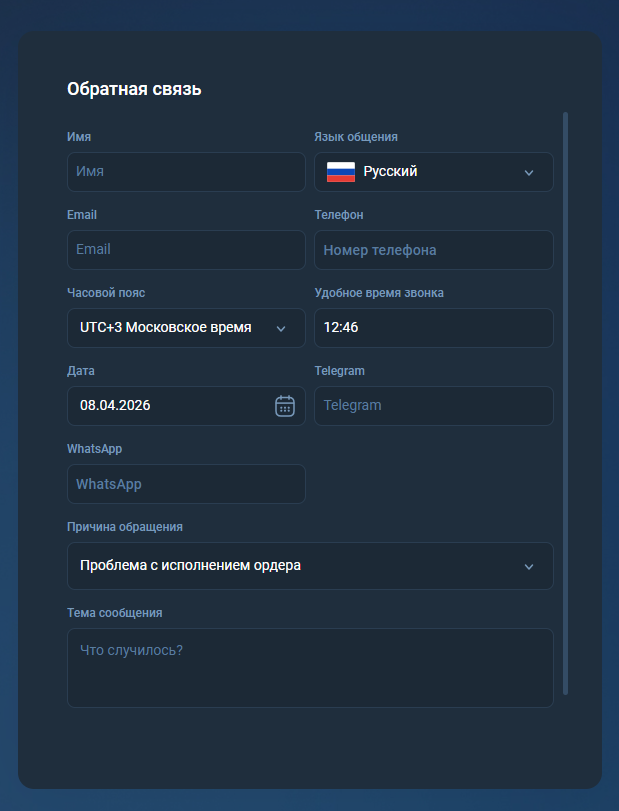Viewport: 619px width, 811px height.
Task: Click chevron arrow in Причина обращения selector
Action: [x=529, y=566]
